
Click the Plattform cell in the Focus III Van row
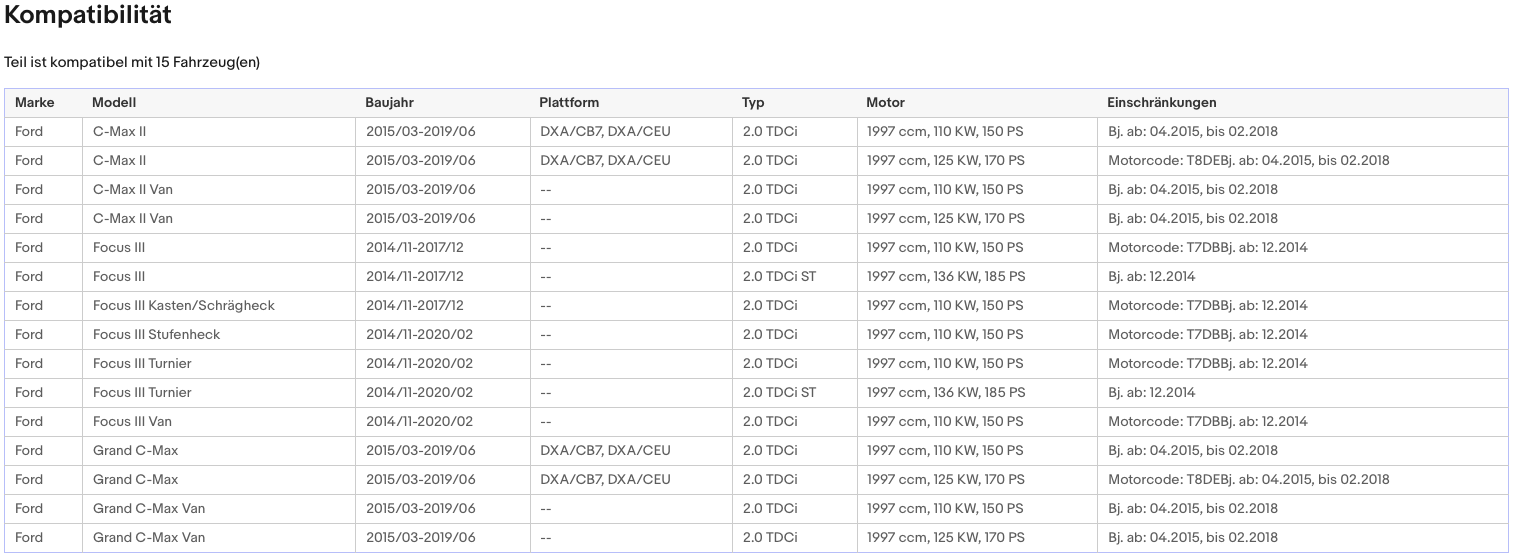click(546, 422)
